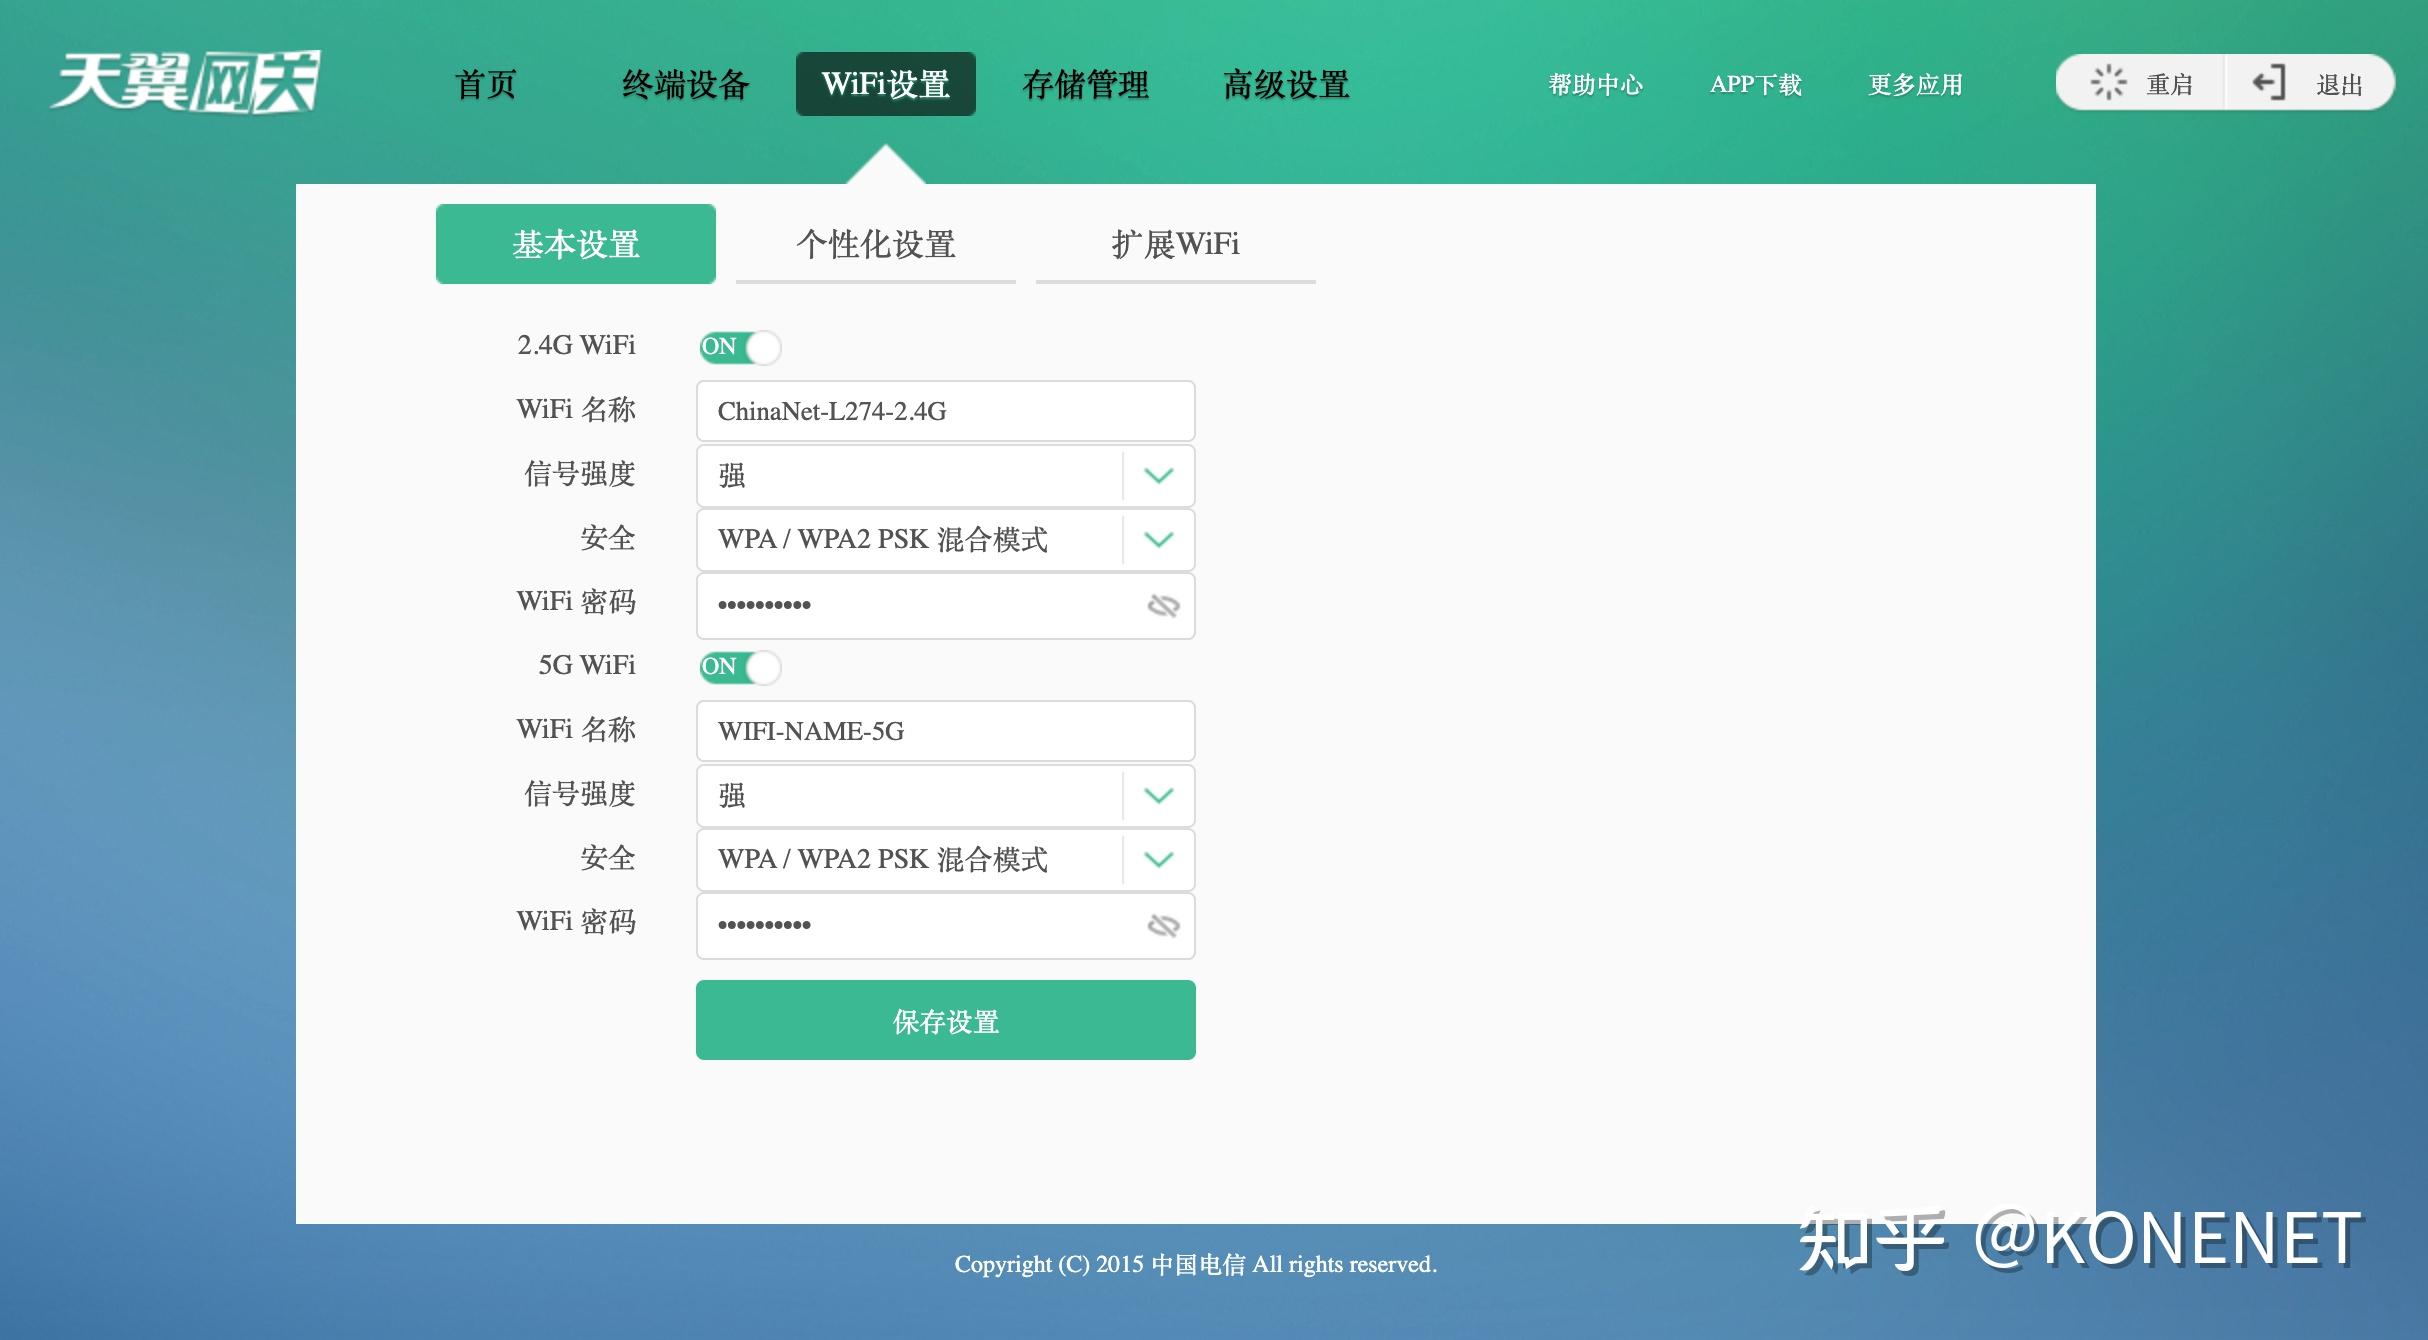The image size is (2428, 1340).
Task: Show the 2.4G WiFi password
Action: click(x=1163, y=605)
